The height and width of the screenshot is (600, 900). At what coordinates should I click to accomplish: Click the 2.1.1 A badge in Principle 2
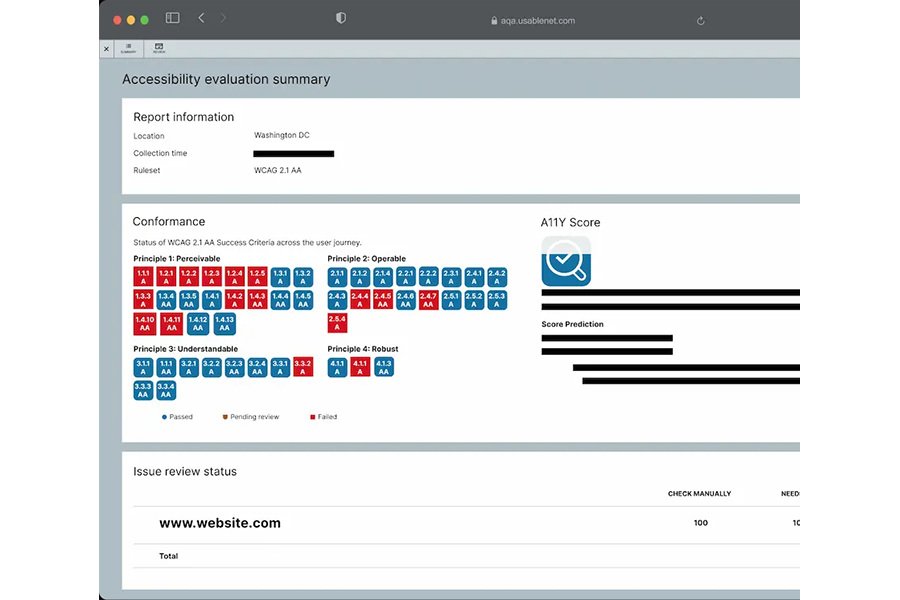[337, 277]
